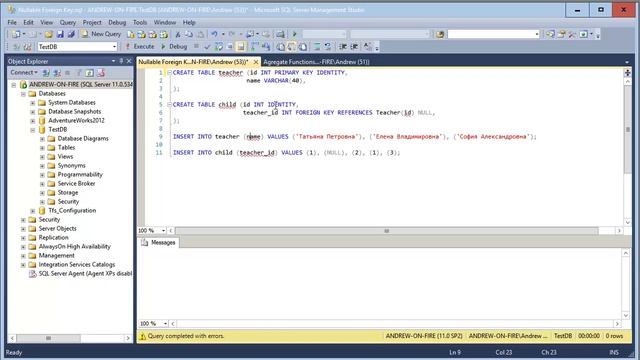Image resolution: width=640 pixels, height=360 pixels.
Task: Click the Save All icon
Action: click(71, 34)
